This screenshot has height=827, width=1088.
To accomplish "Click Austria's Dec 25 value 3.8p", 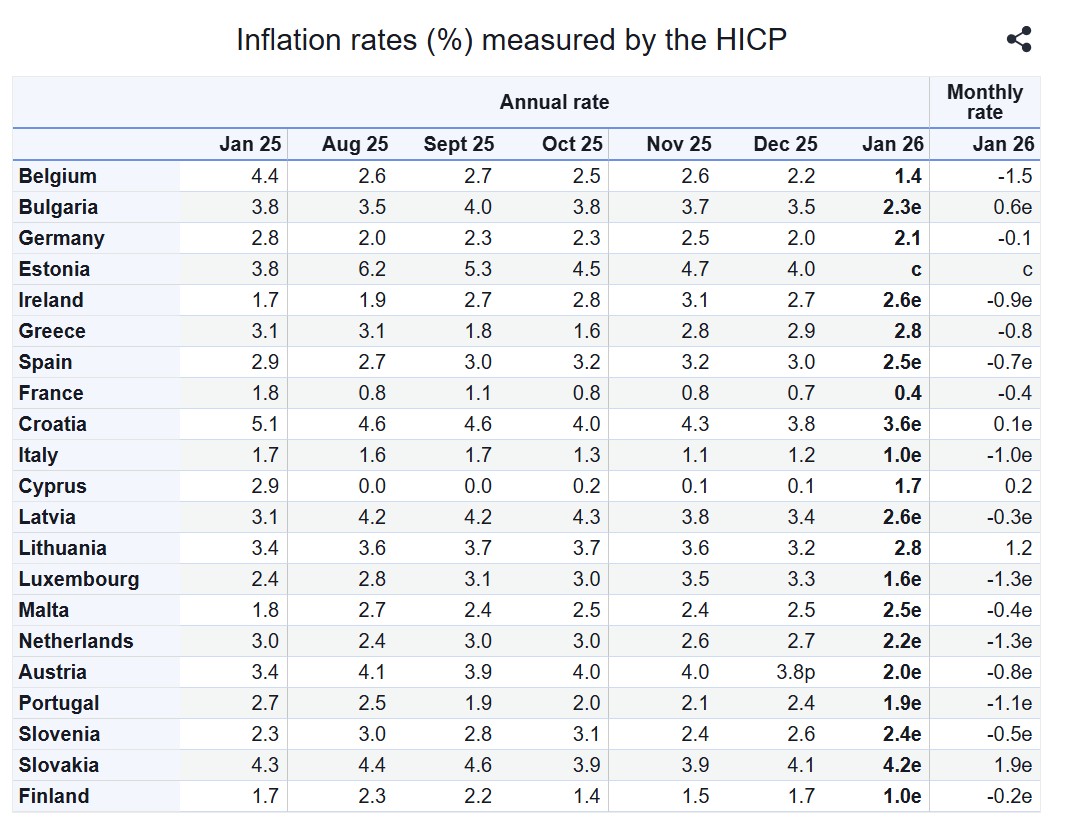I will click(x=796, y=672).
